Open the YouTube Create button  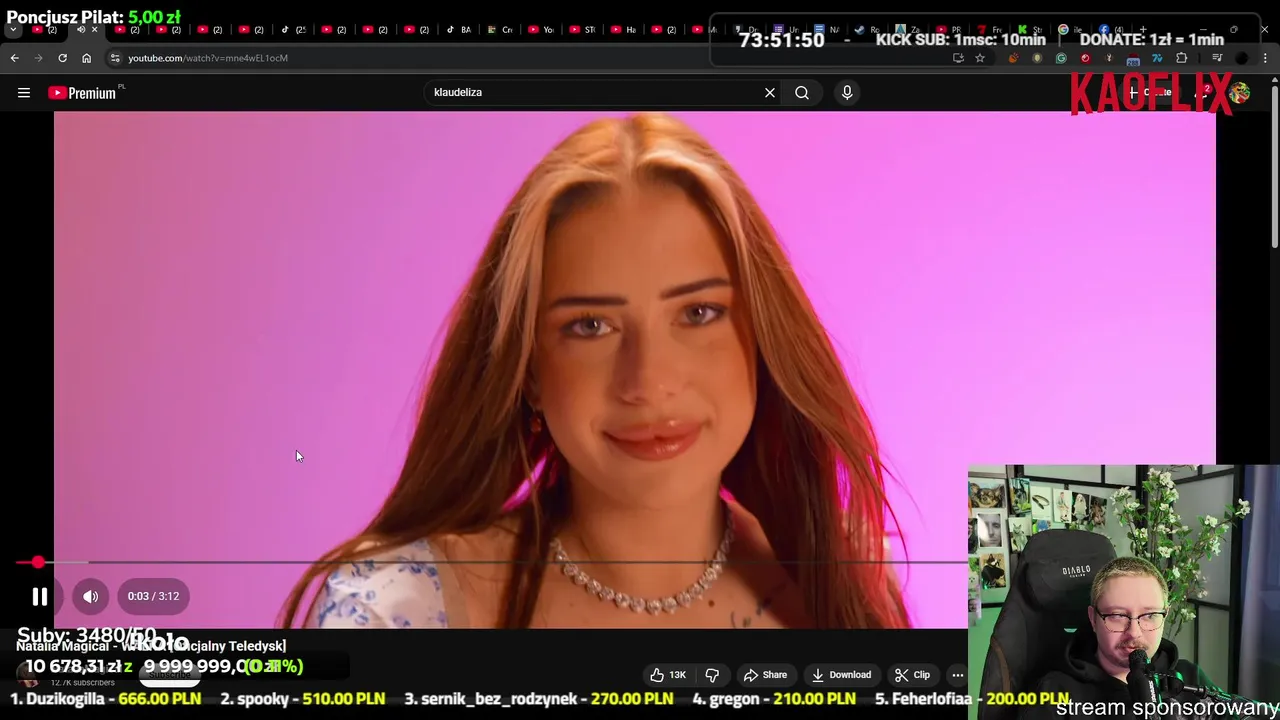pyautogui.click(x=1150, y=92)
